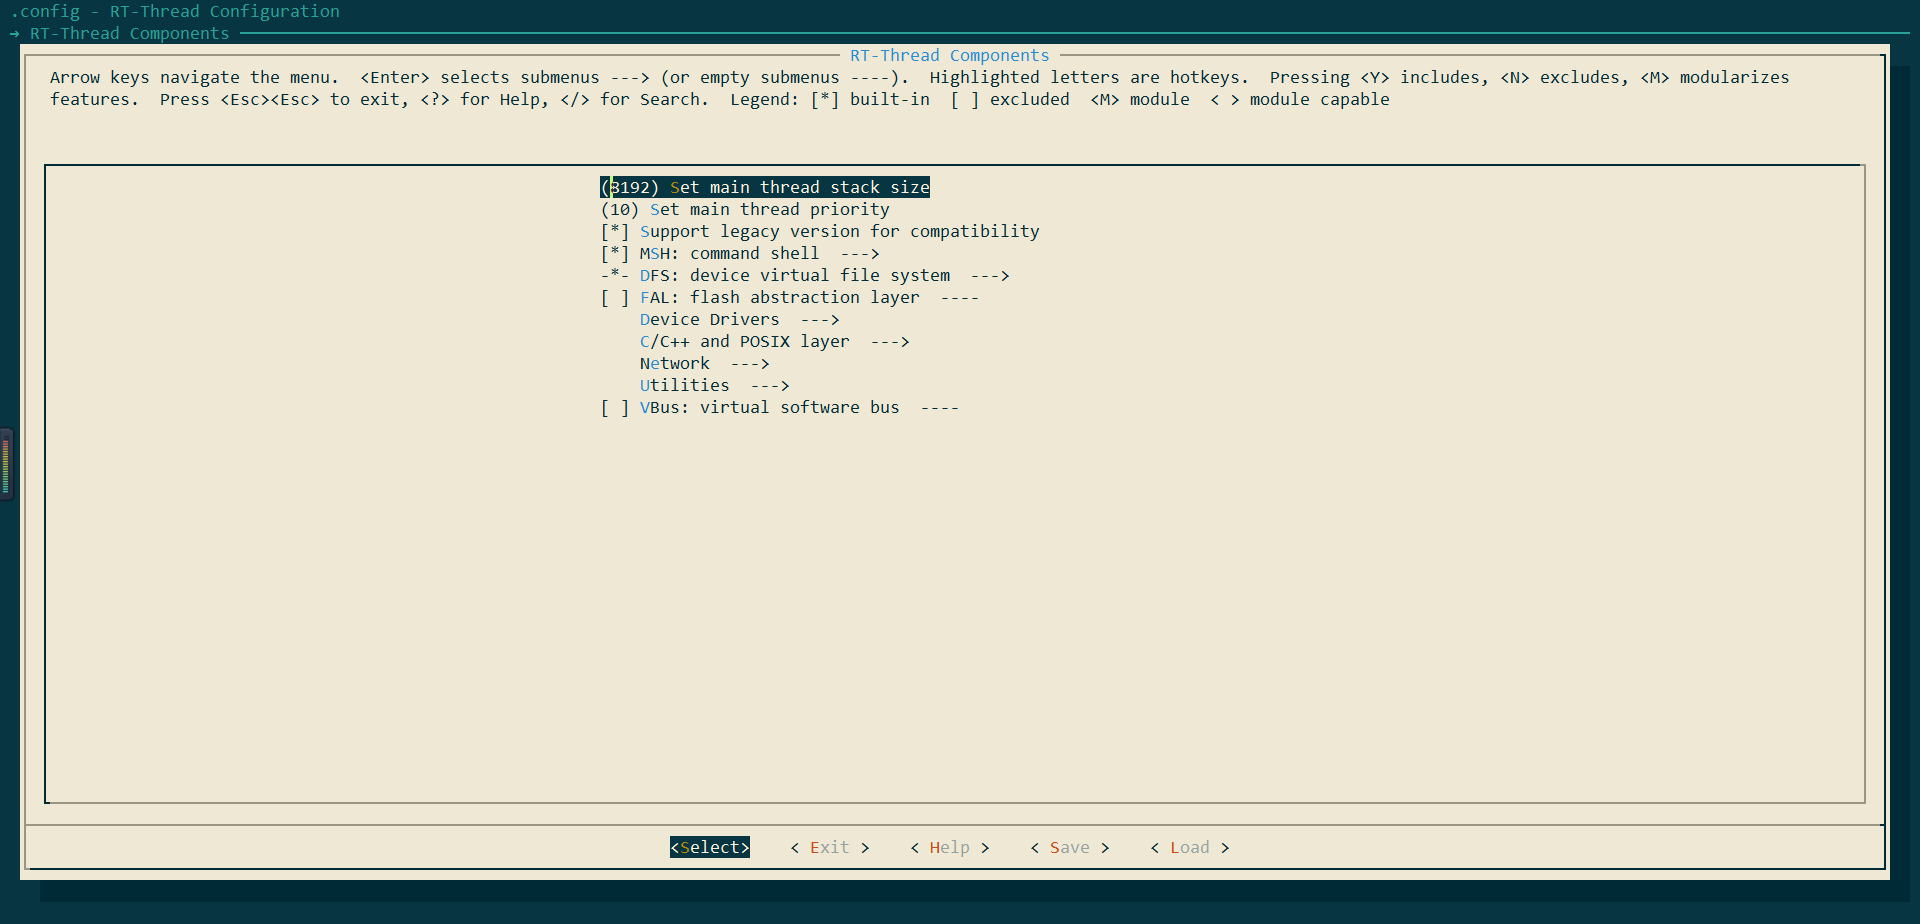1920x924 pixels.
Task: Click the Network arrow indicator
Action: [x=750, y=363]
